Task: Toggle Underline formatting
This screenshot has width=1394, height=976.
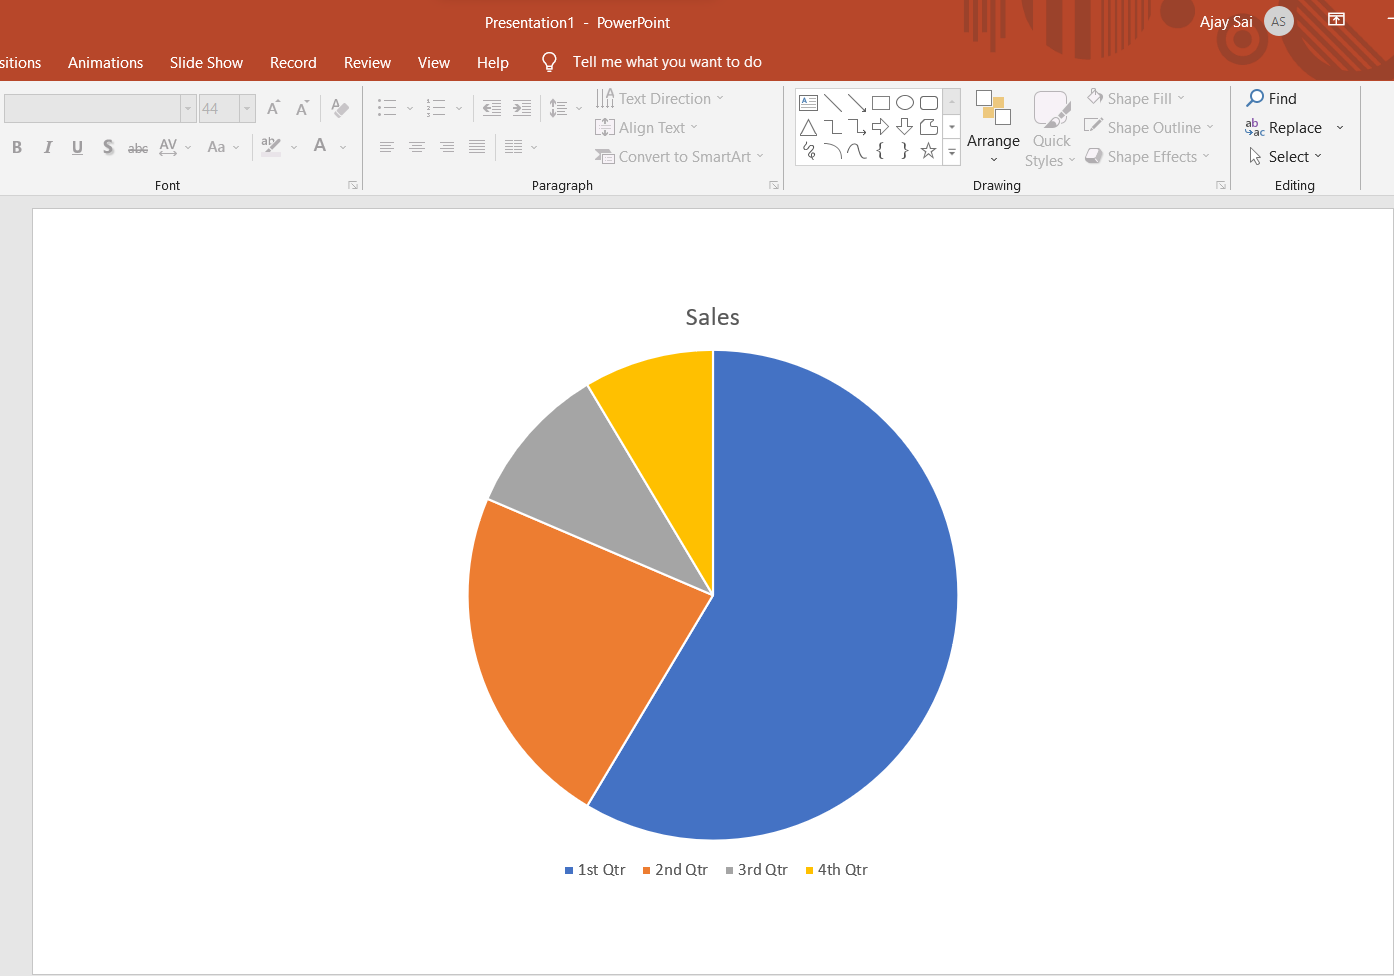Action: (77, 147)
